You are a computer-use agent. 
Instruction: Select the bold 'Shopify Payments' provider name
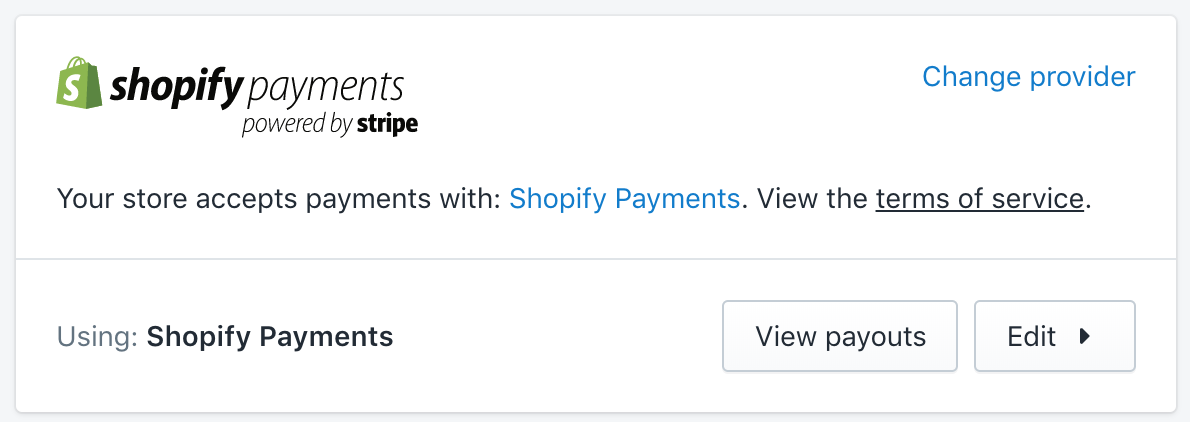[270, 337]
